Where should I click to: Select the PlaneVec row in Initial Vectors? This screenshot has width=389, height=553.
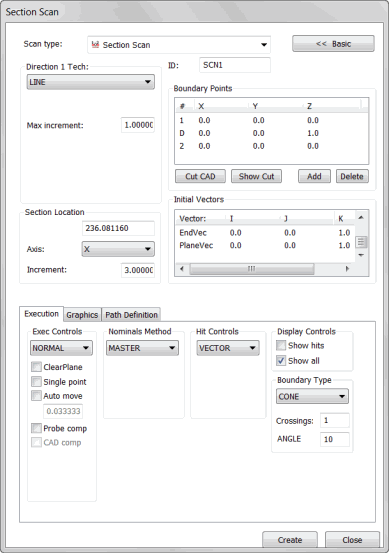(x=265, y=245)
